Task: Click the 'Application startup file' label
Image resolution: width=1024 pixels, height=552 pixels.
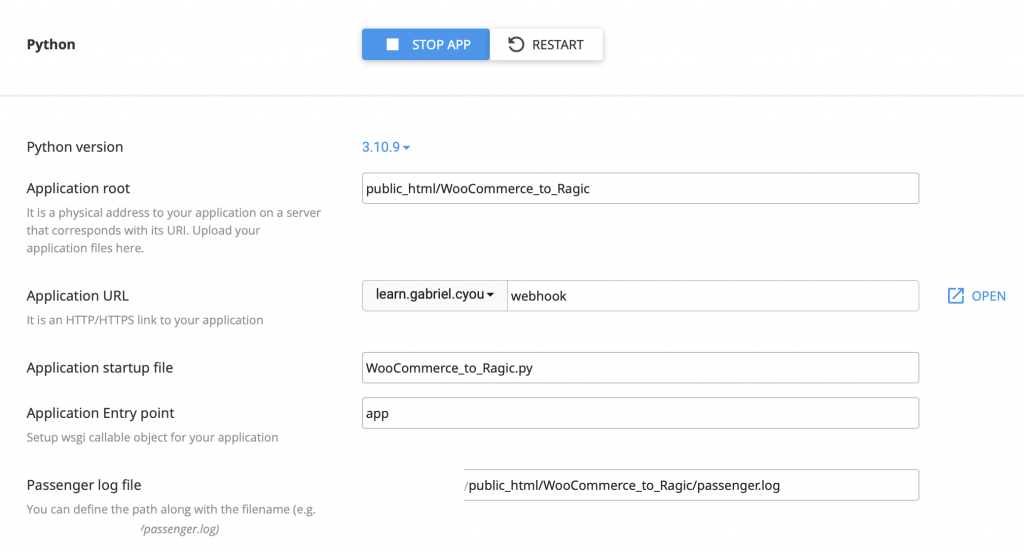Action: (100, 368)
